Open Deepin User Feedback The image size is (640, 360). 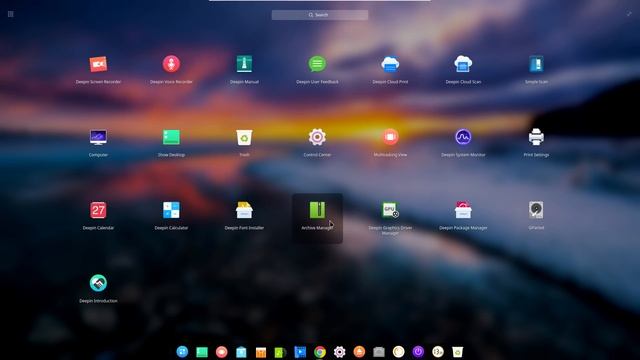[x=317, y=64]
